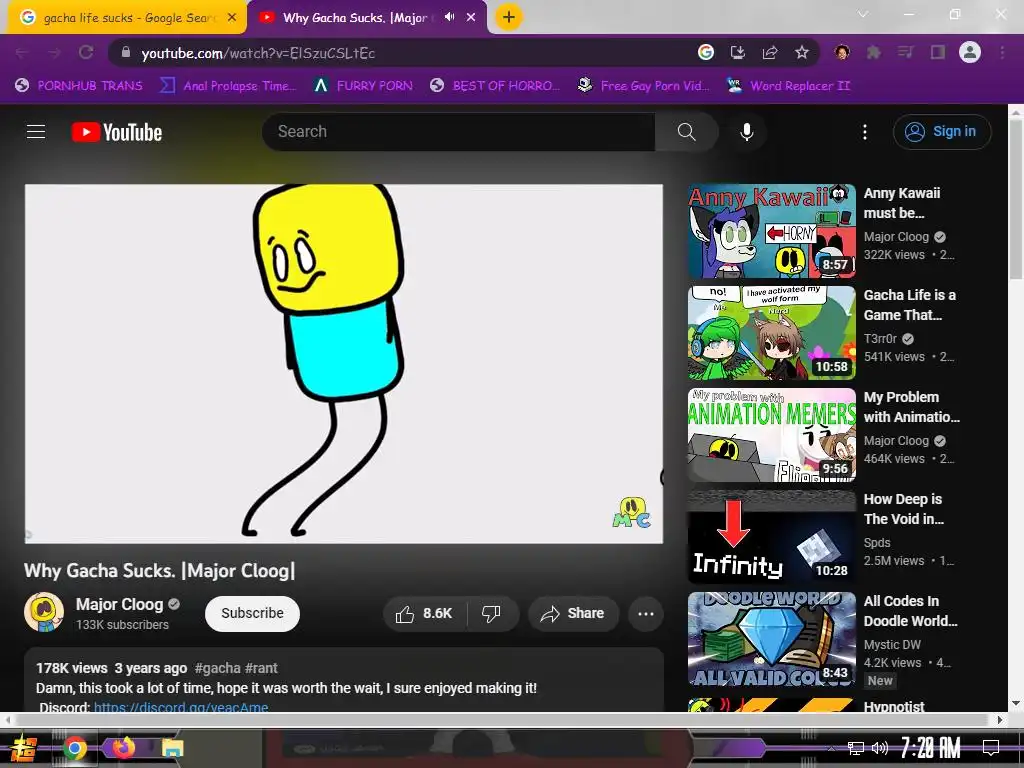Toggle Chrome side panel icon
Viewport: 1024px width, 768px height.
[x=938, y=53]
